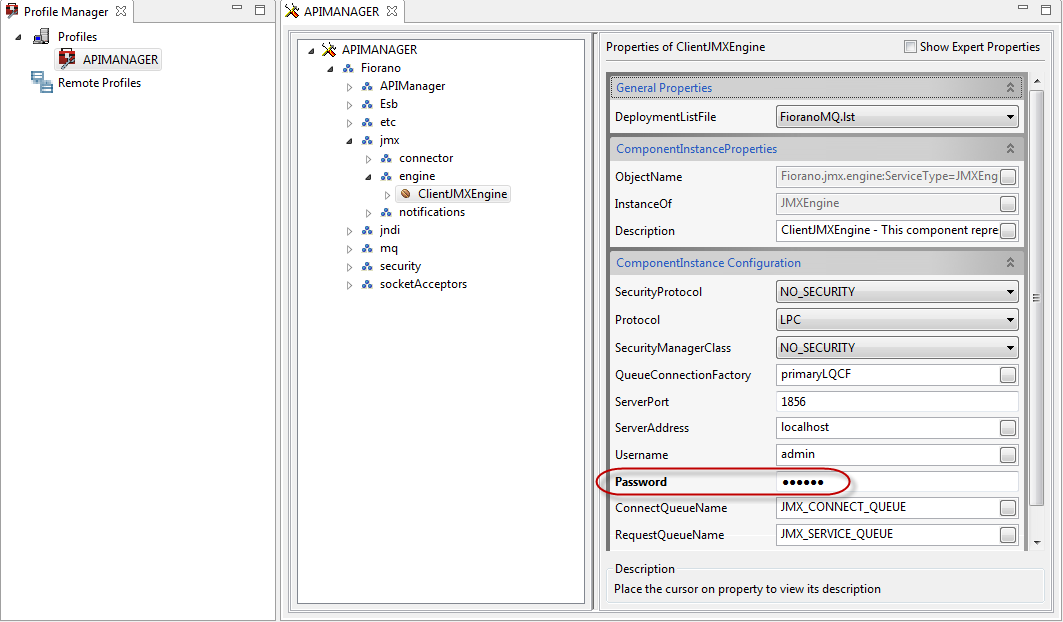Click the APIManager node icon in tree

pos(367,86)
